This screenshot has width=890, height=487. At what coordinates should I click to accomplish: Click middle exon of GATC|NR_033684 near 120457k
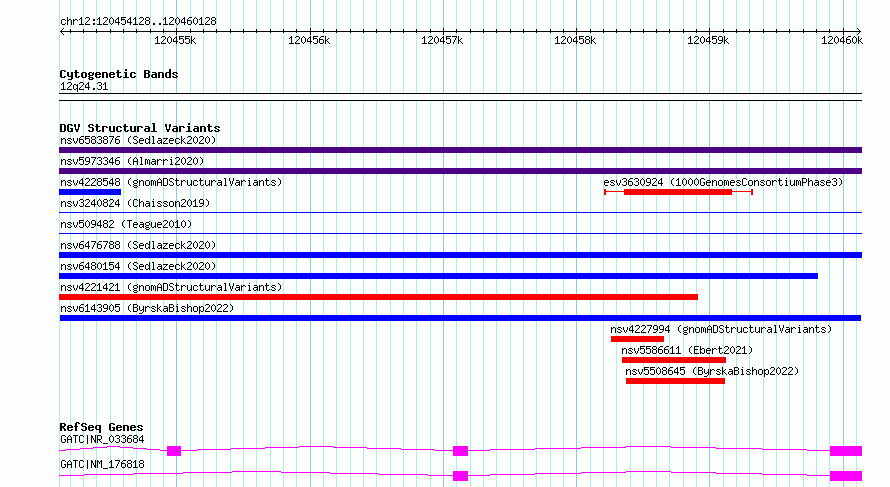point(460,451)
